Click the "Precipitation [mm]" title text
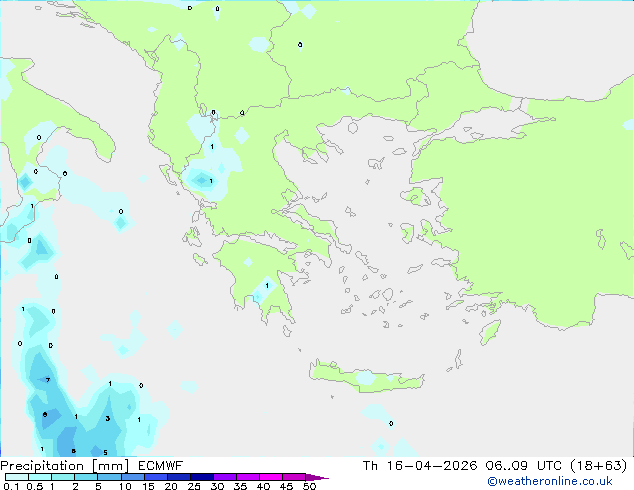 click(x=64, y=466)
